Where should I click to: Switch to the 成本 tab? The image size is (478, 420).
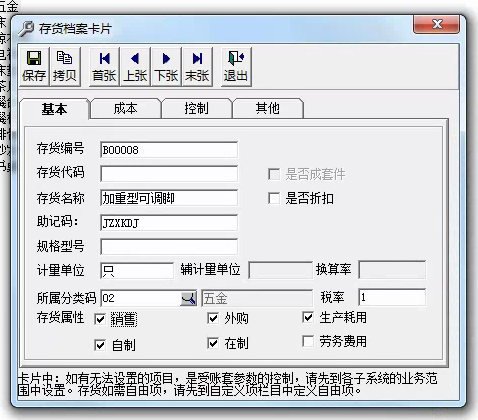pos(126,109)
